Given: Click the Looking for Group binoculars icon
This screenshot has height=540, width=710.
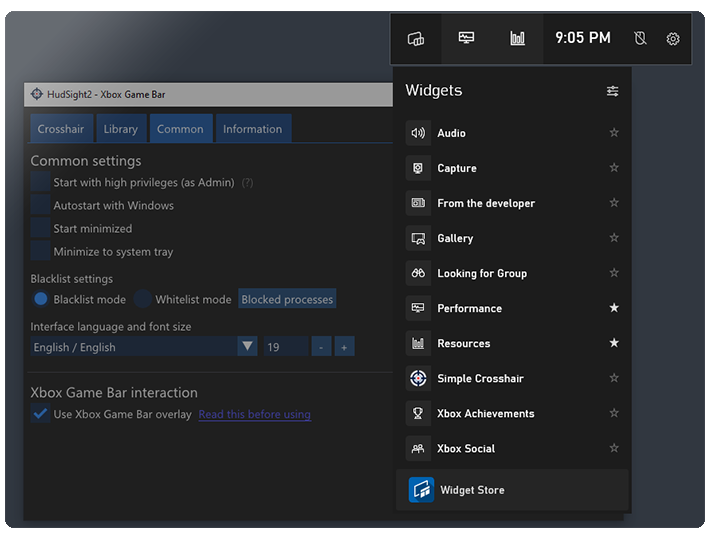Looking at the screenshot, I should click(418, 273).
